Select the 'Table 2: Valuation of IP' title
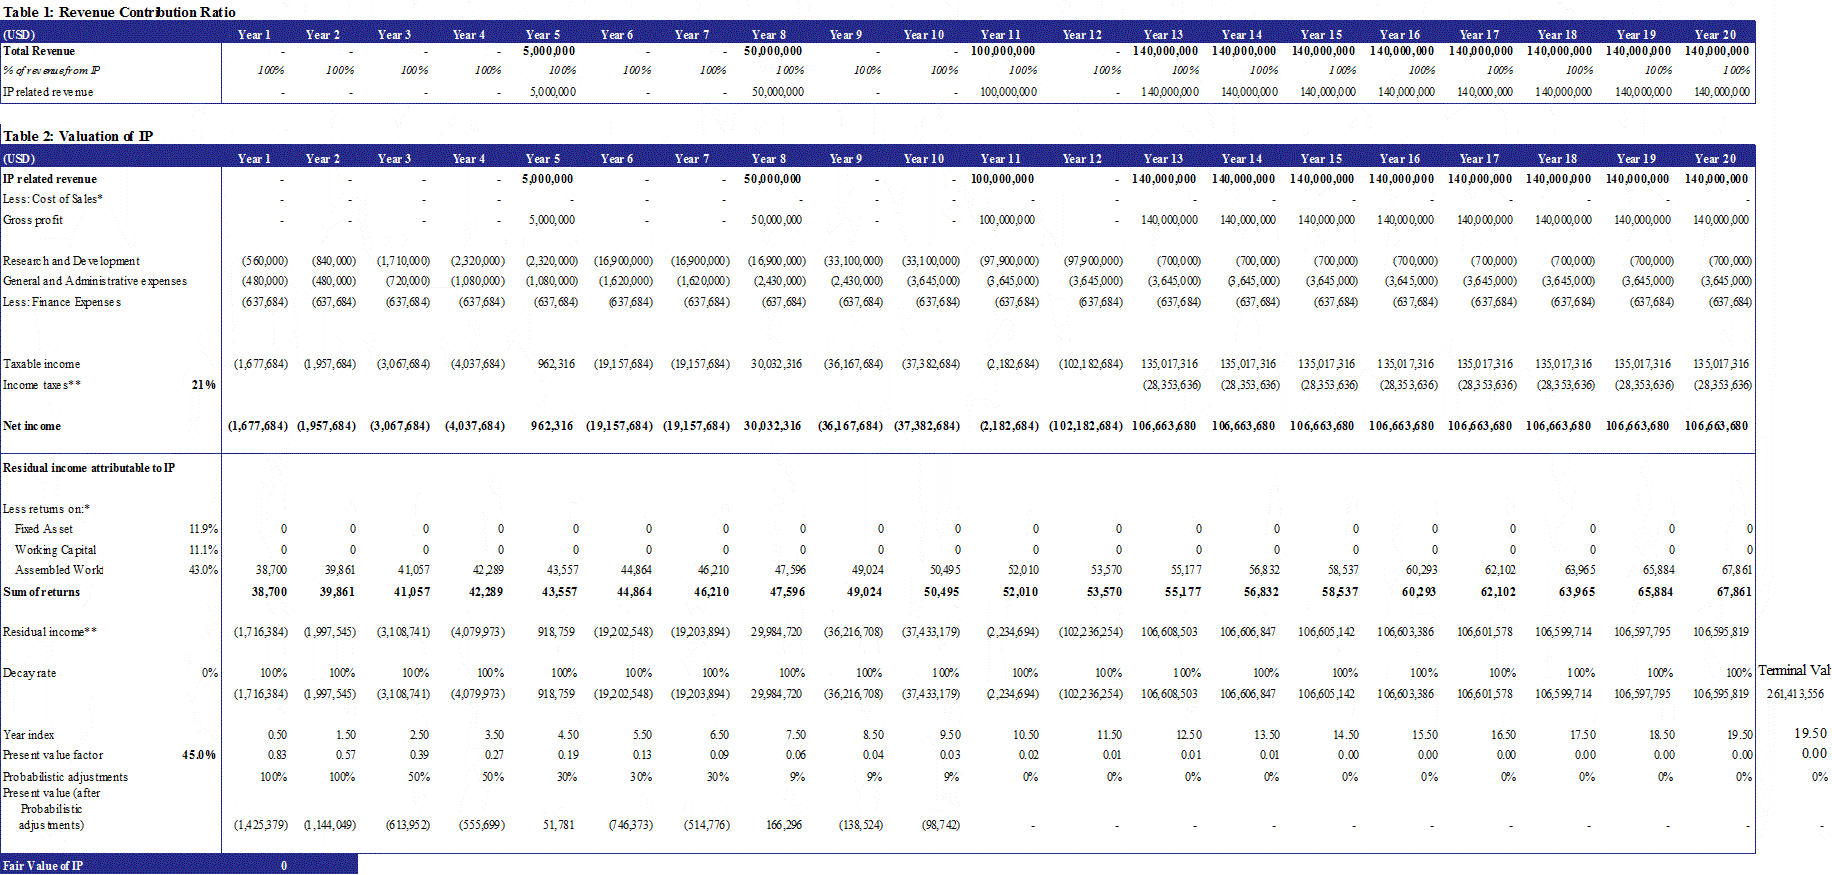The height and width of the screenshot is (875, 1832). 78,136
